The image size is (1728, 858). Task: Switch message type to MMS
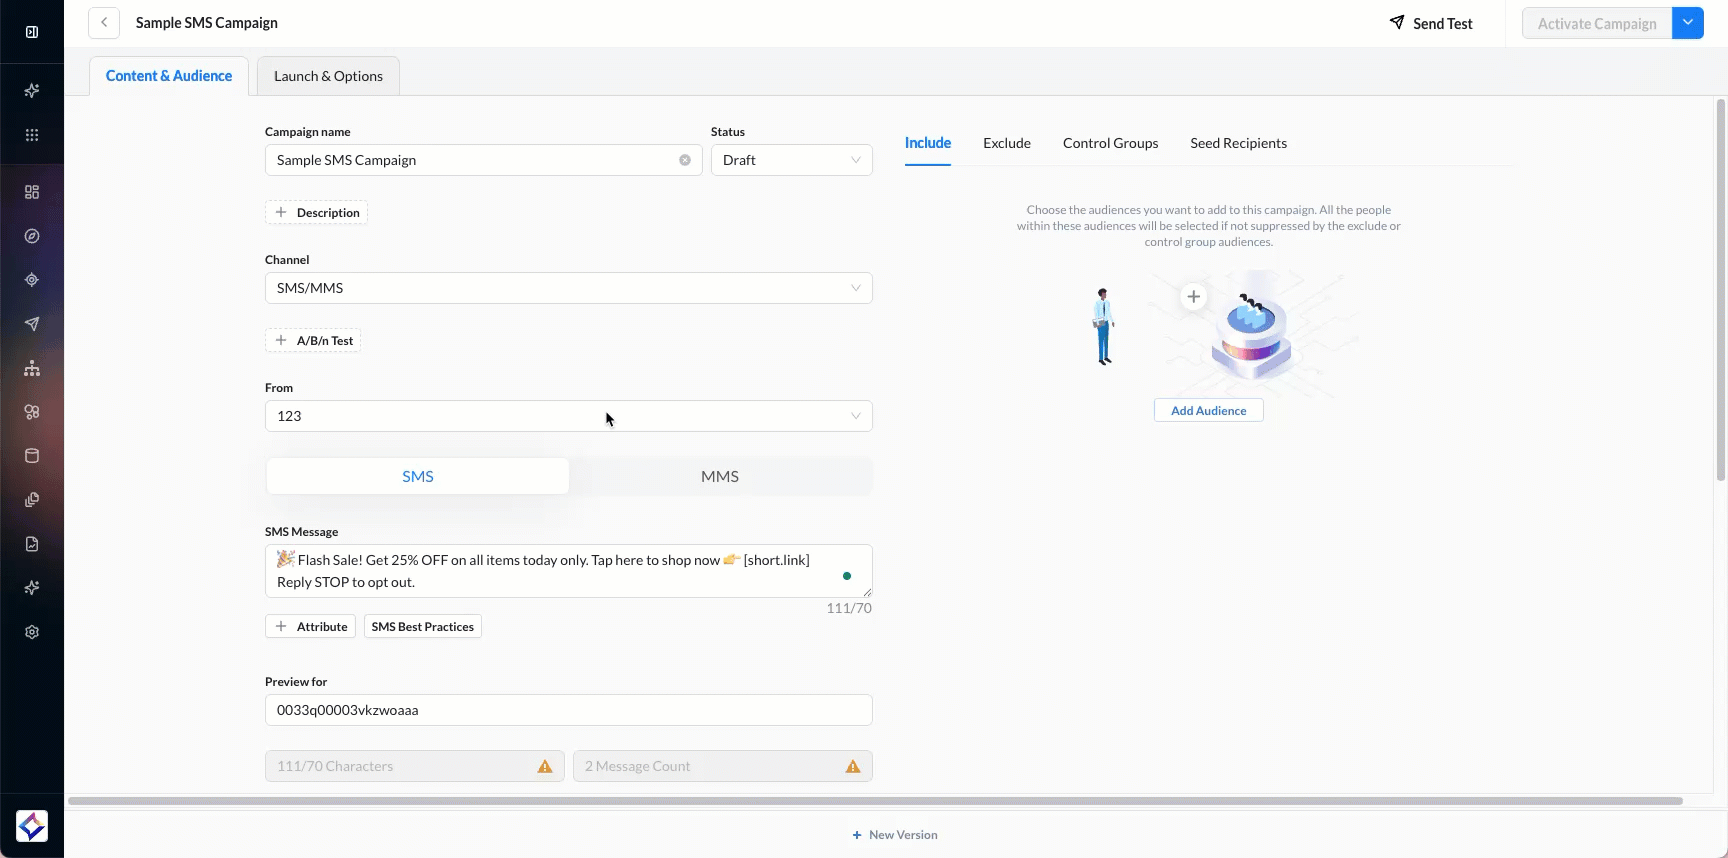(x=720, y=477)
